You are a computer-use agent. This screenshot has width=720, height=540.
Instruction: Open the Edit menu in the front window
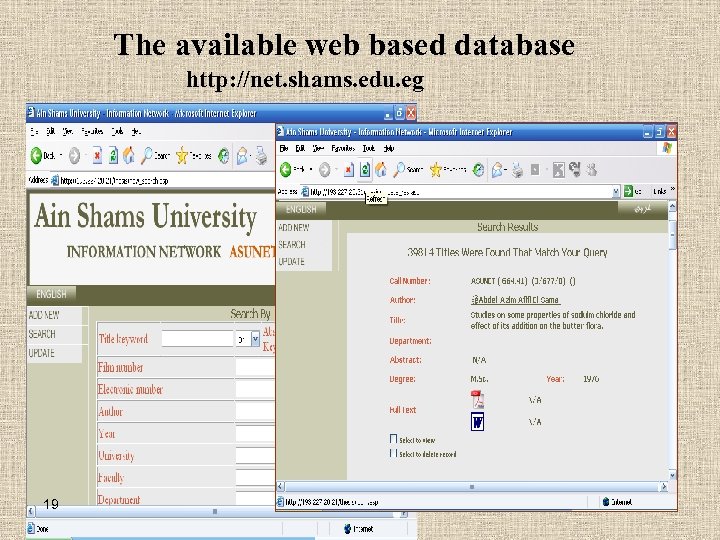pos(300,148)
